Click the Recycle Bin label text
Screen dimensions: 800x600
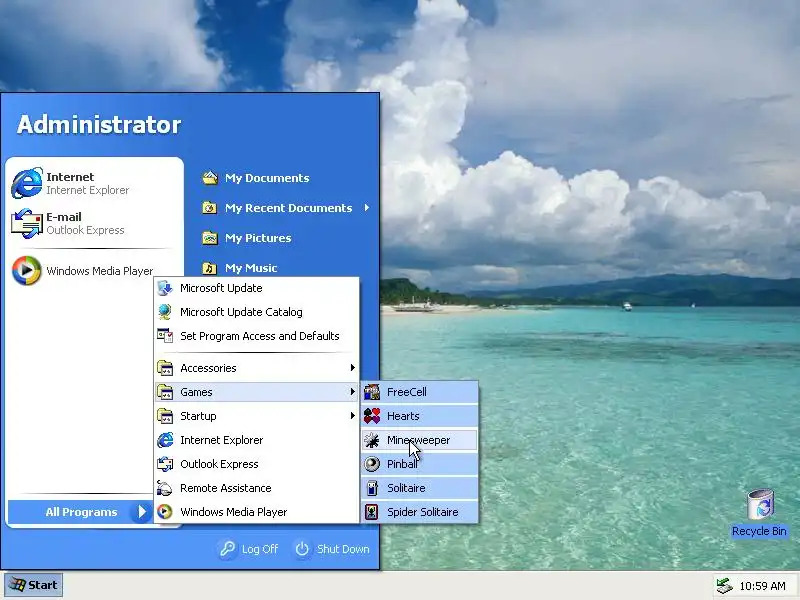(x=759, y=531)
